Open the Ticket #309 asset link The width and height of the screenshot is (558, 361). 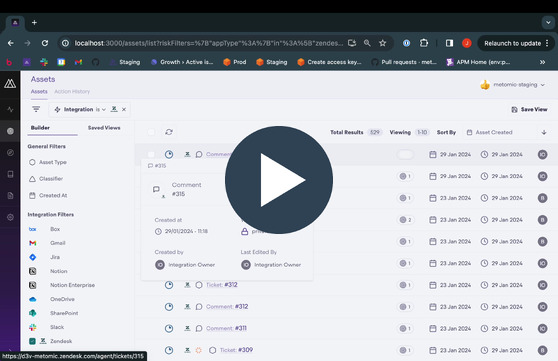(236, 350)
